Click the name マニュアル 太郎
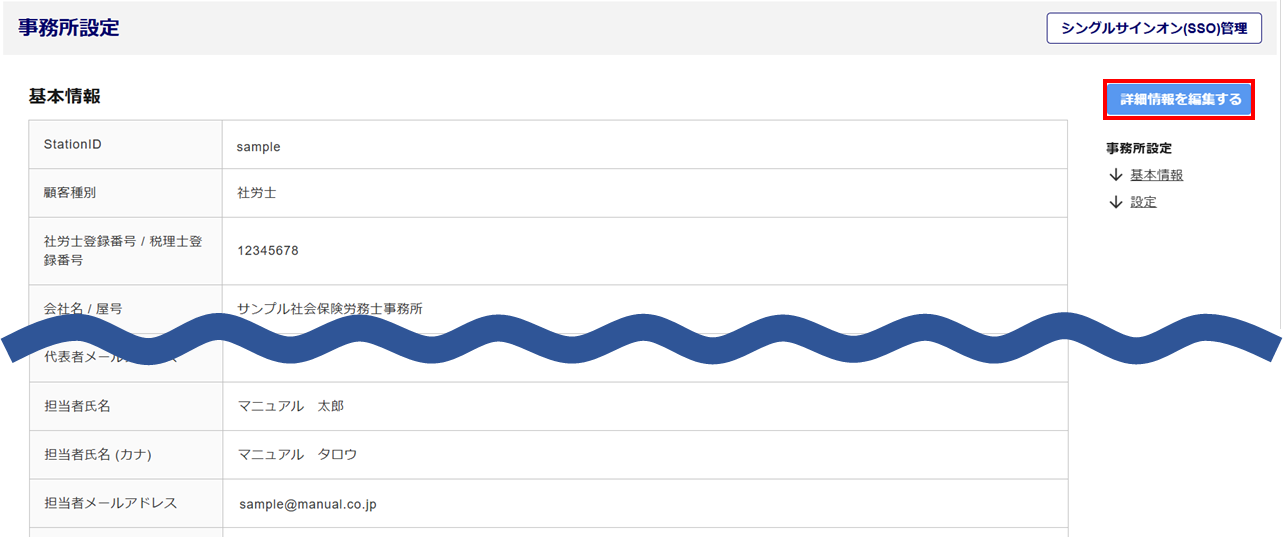This screenshot has height=537, width=1283. (x=290, y=406)
